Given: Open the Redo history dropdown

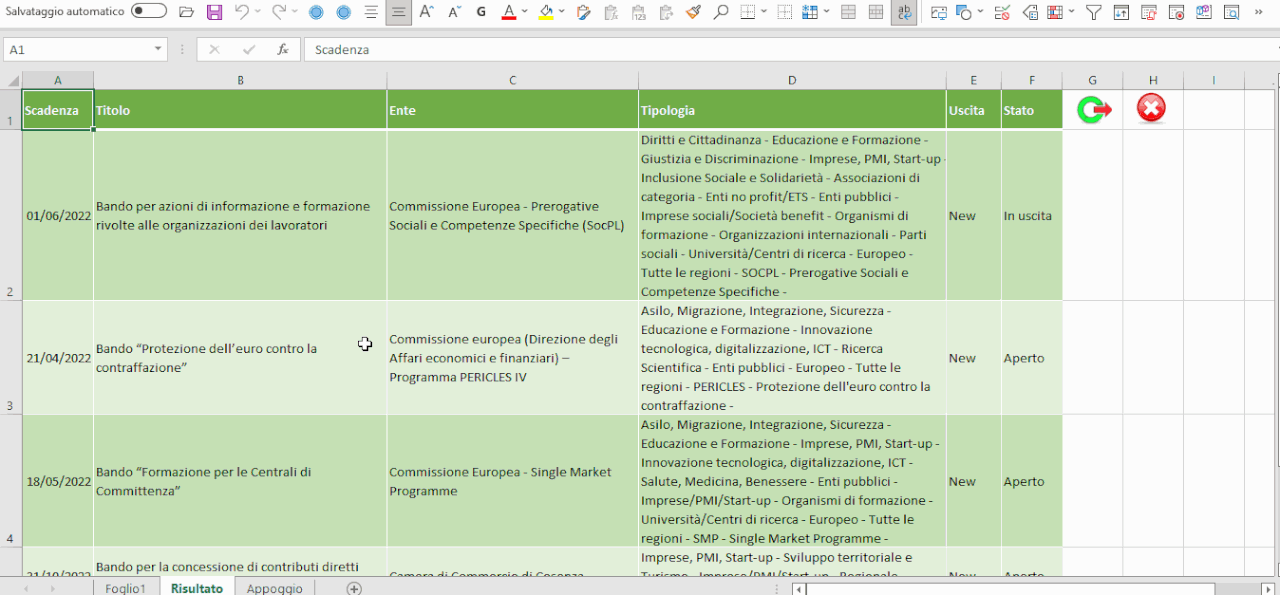Looking at the screenshot, I should pos(295,12).
